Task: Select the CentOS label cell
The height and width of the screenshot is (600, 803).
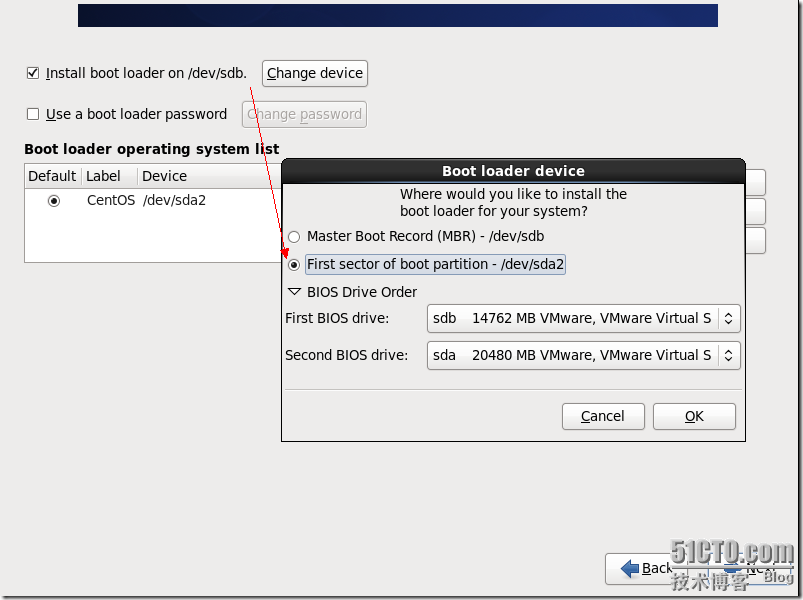Action: (111, 200)
